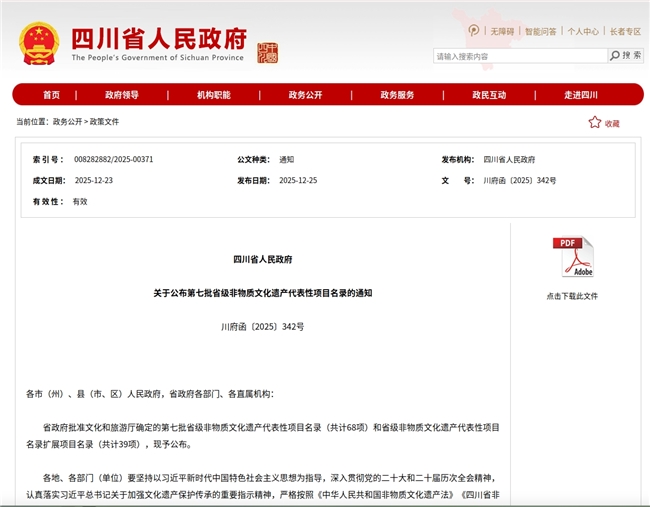Open the 政府领导 menu item
The height and width of the screenshot is (507, 650).
click(122, 95)
